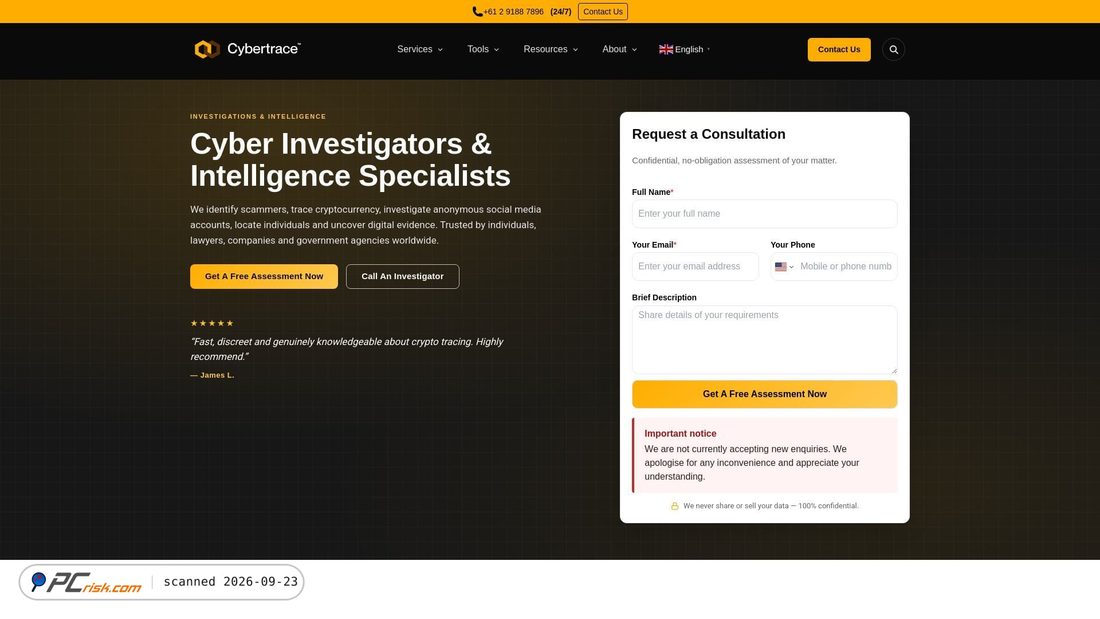Screen dimensions: 1100x619
Task: Click 'We are not currently accepting new enquiries' text
Action: pos(752,462)
